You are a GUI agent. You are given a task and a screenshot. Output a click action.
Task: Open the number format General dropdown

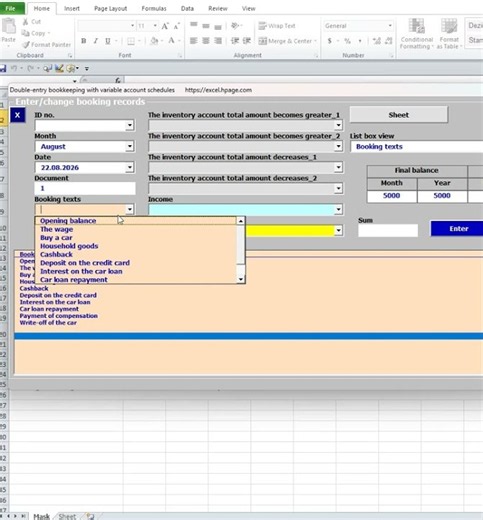tap(390, 26)
